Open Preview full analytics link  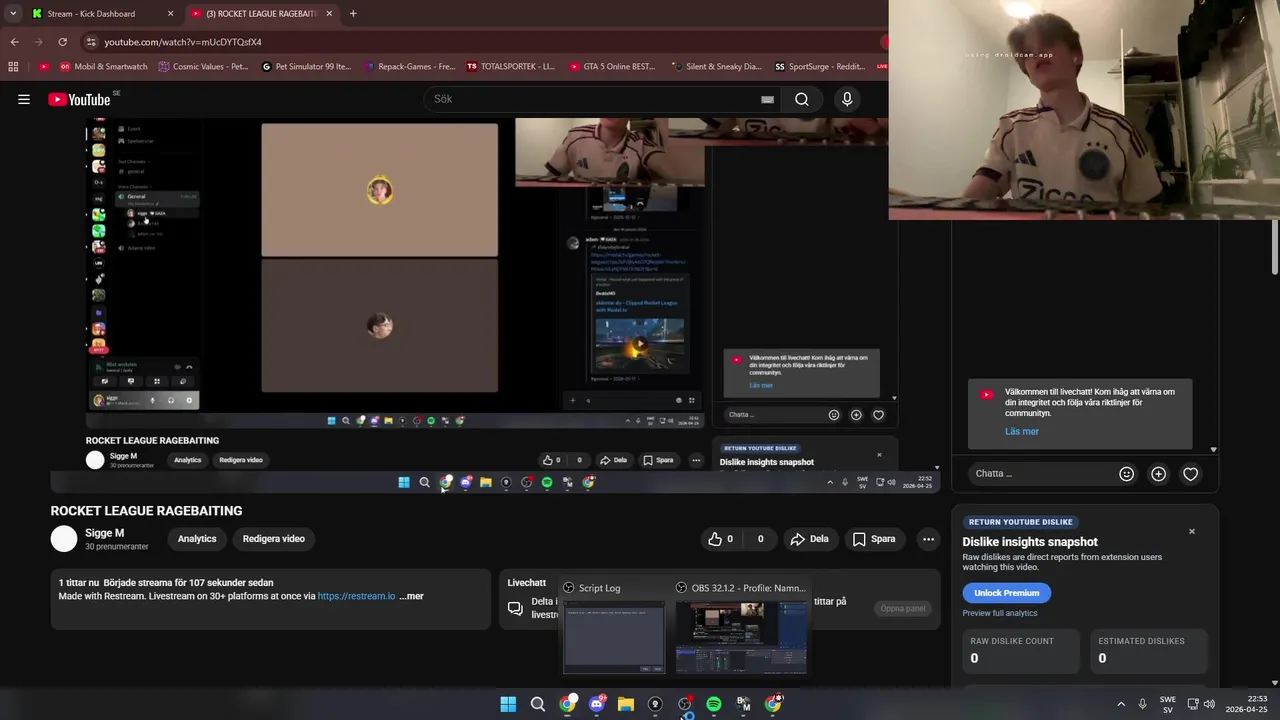coord(1000,613)
